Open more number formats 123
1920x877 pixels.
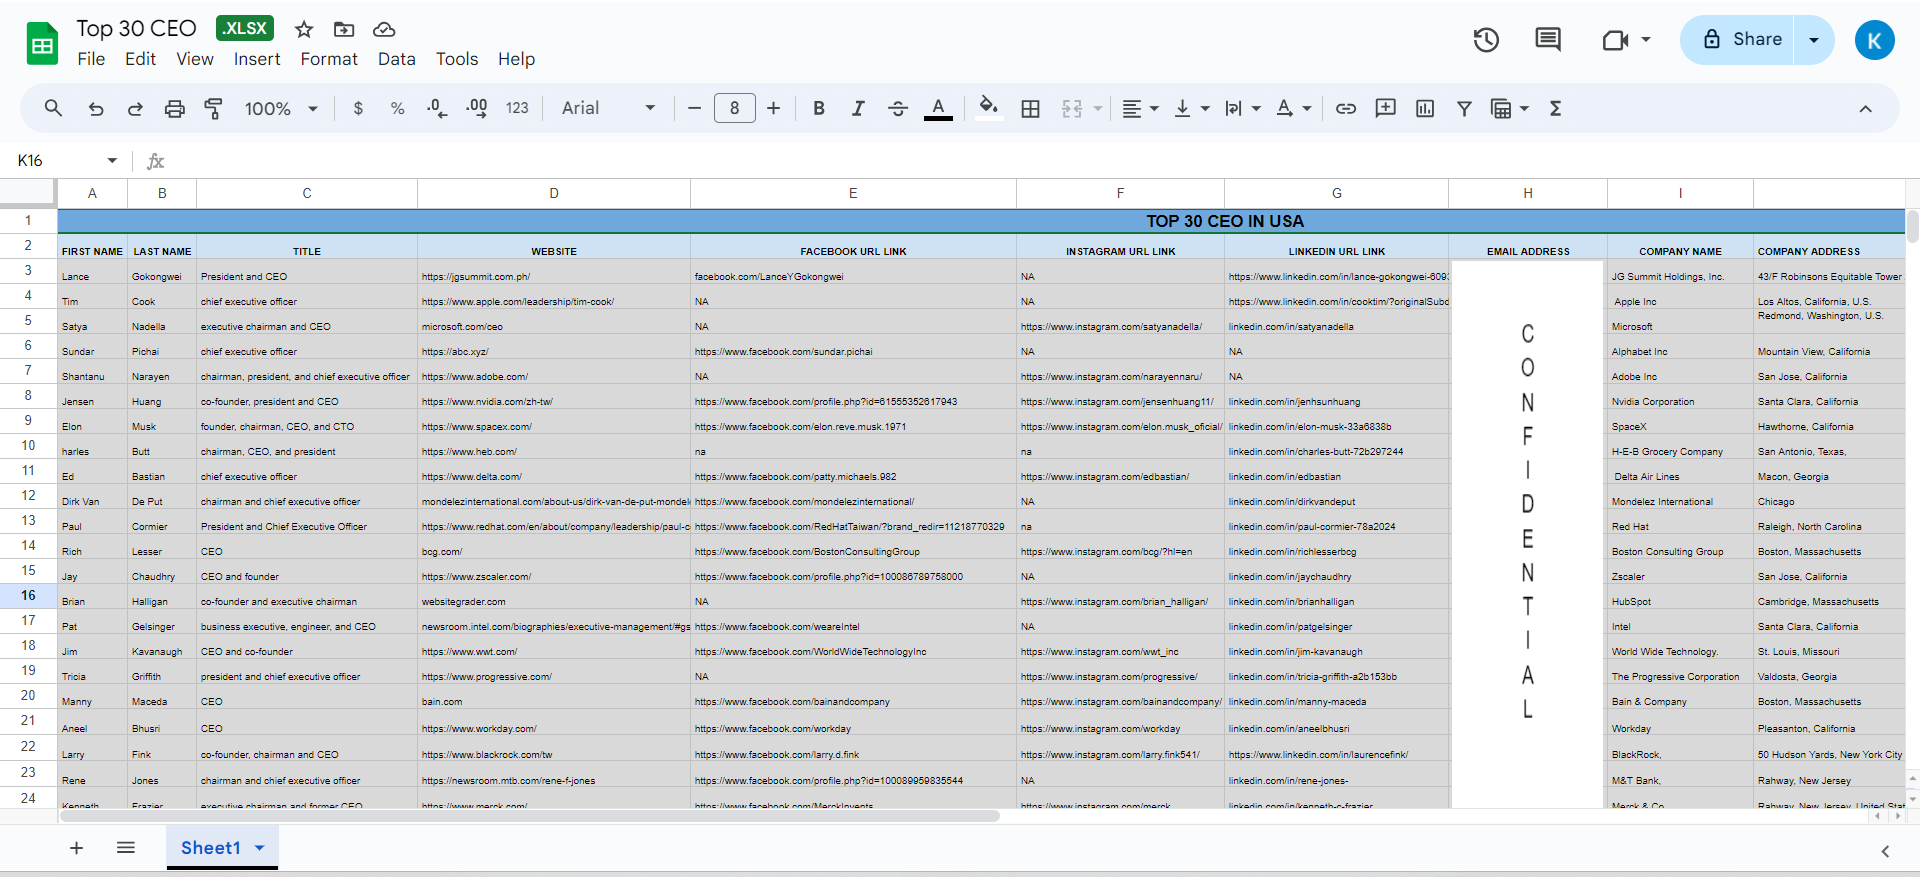pyautogui.click(x=517, y=108)
